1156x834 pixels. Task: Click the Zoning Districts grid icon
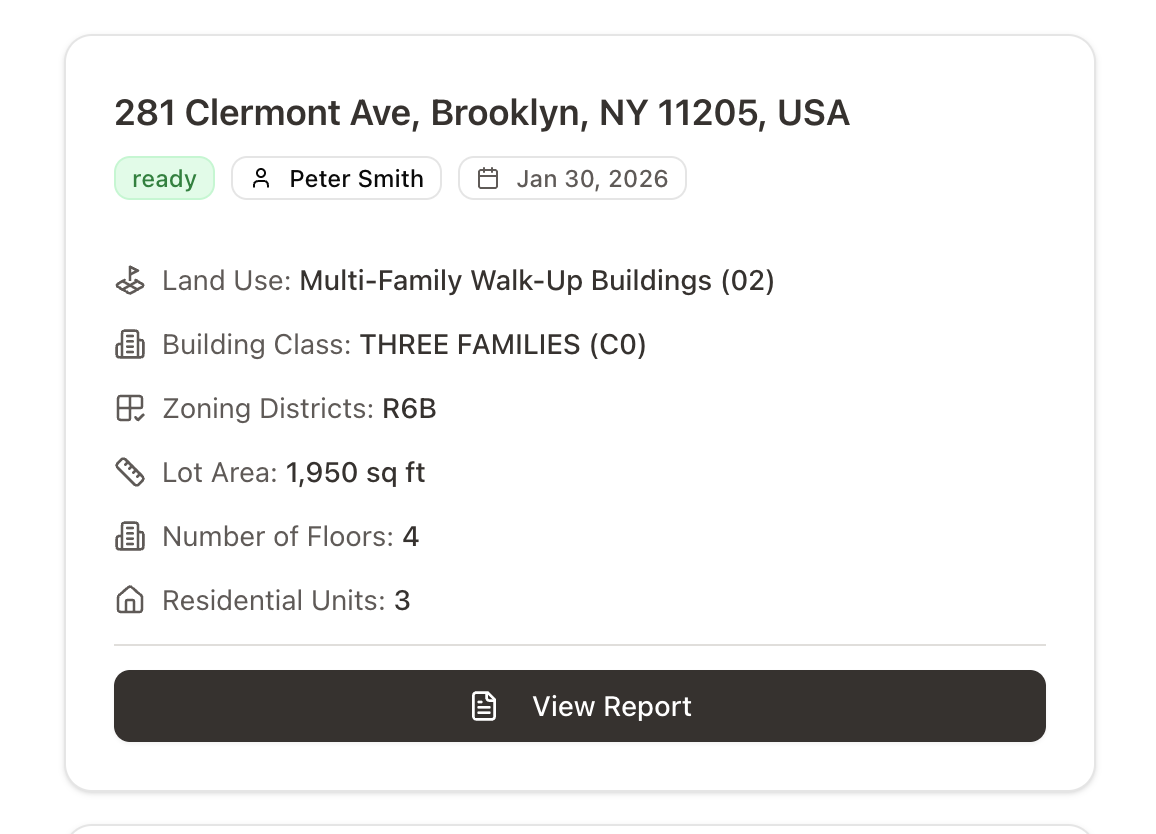pyautogui.click(x=130, y=408)
